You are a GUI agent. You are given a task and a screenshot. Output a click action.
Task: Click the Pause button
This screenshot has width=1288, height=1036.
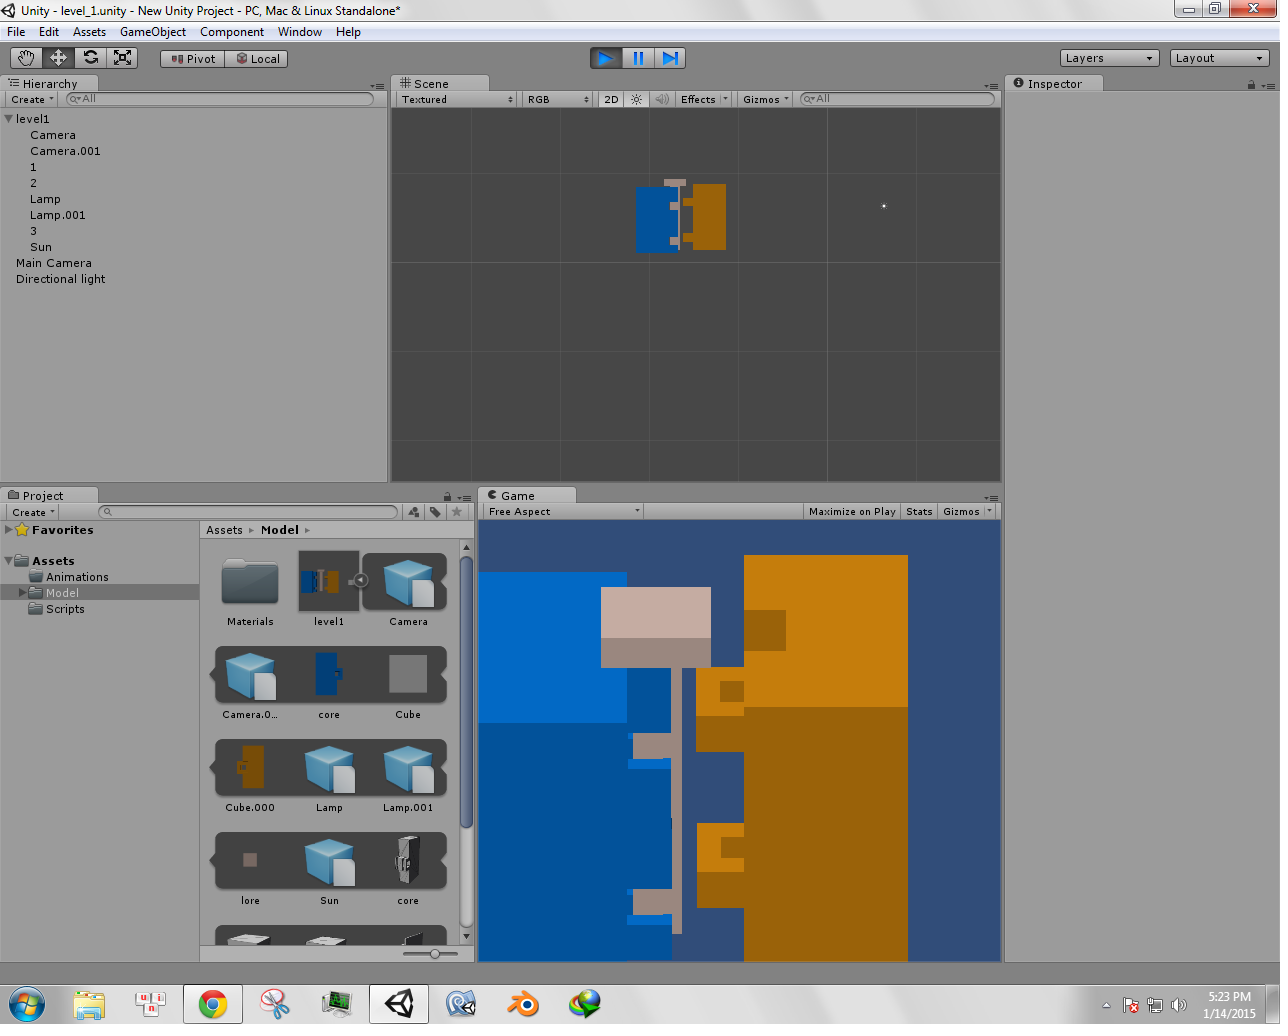coord(638,58)
